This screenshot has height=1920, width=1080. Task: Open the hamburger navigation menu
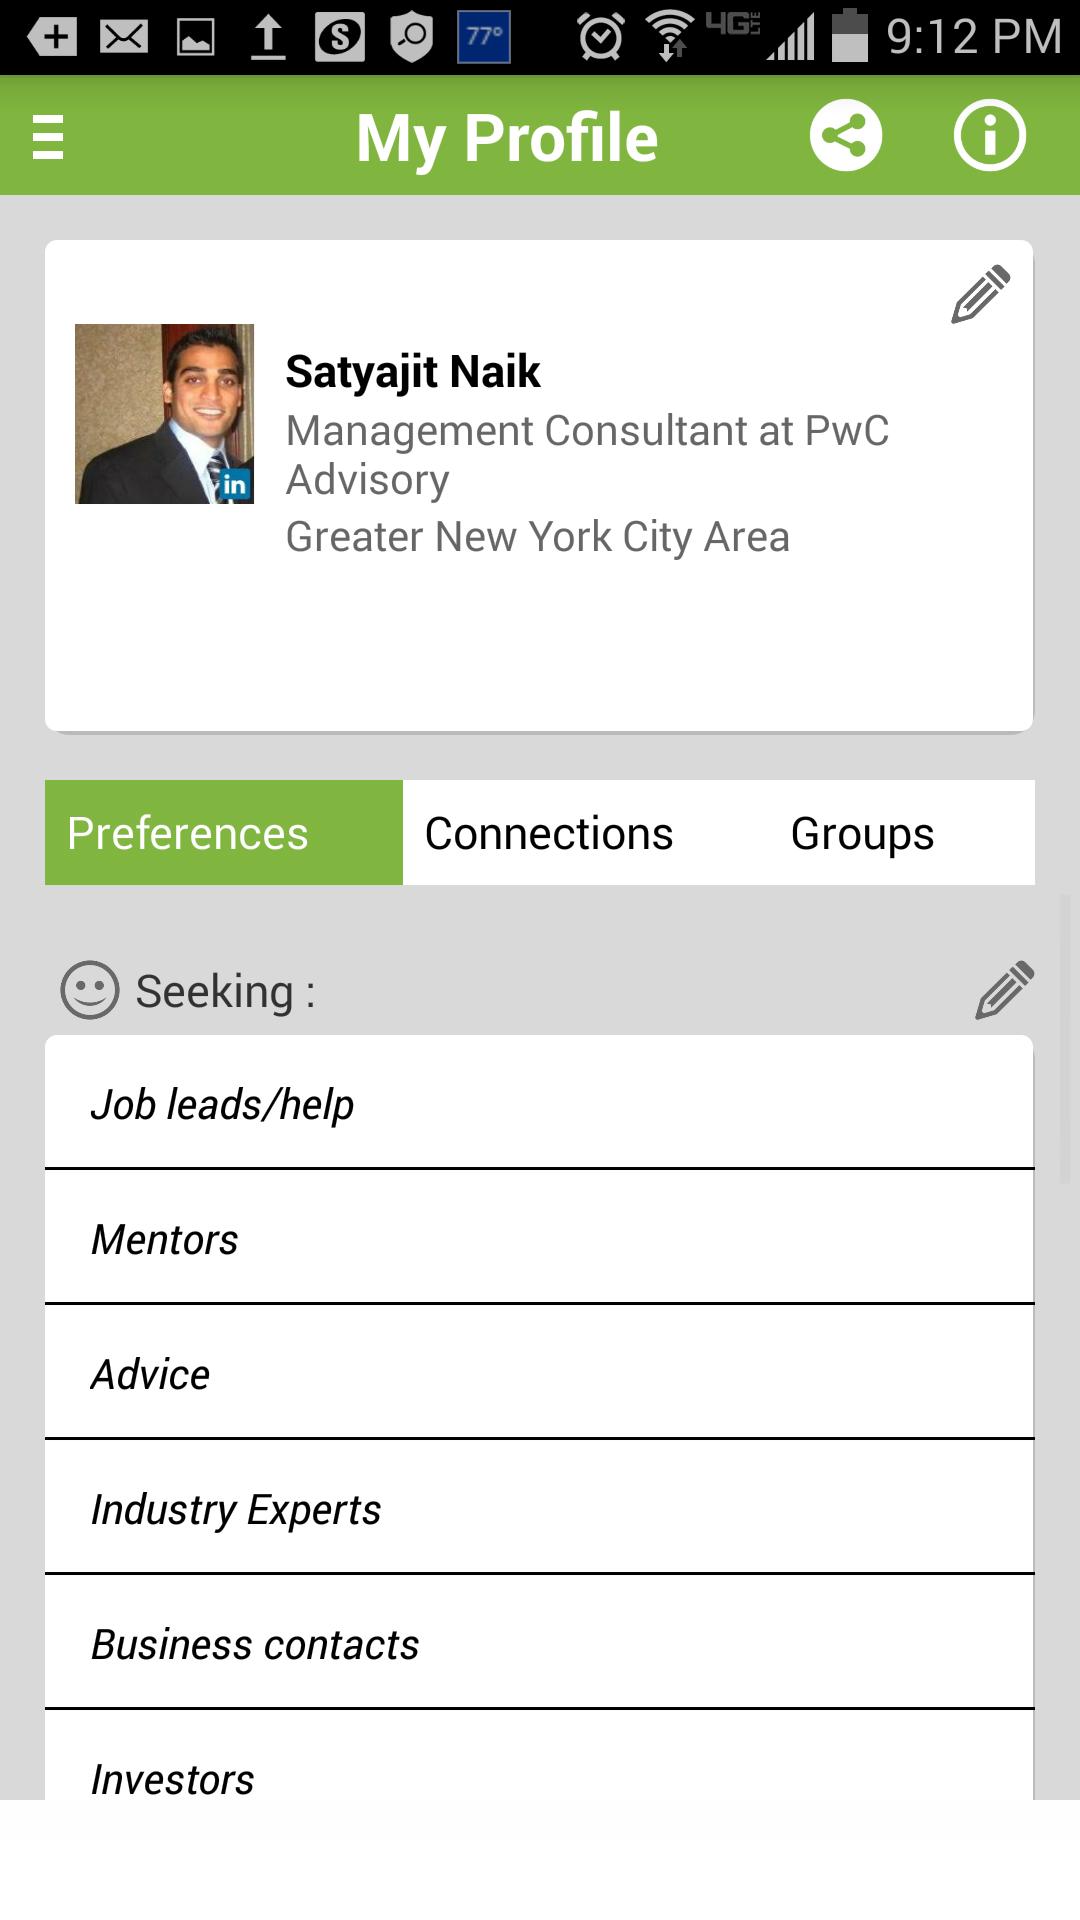(48, 137)
